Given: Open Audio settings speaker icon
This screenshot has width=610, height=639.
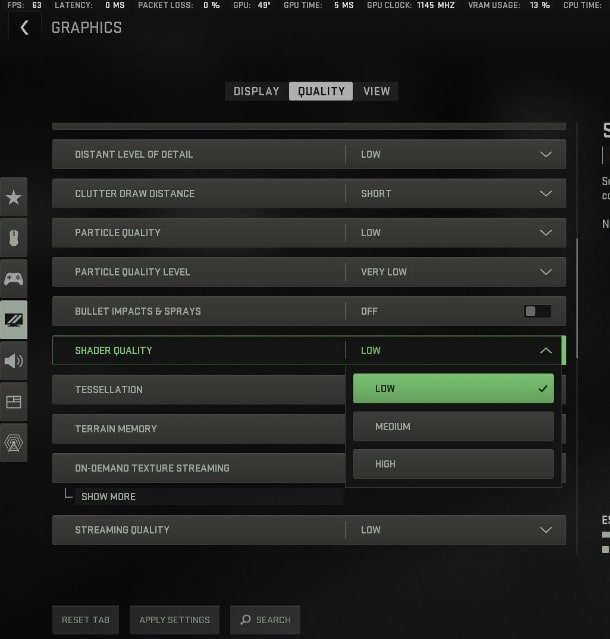Looking at the screenshot, I should point(14,361).
